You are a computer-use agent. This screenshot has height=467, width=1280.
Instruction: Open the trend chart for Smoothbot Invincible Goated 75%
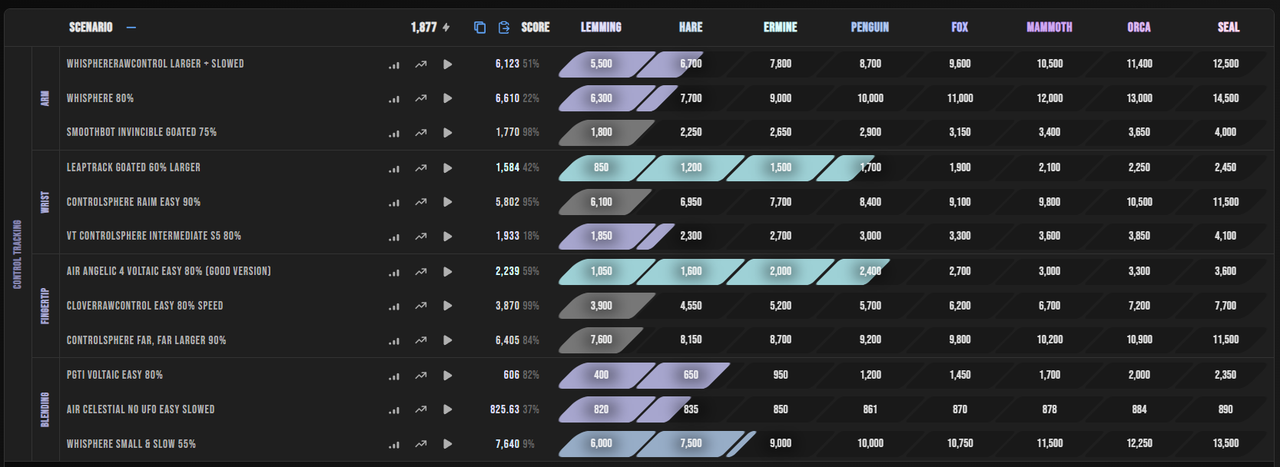coord(421,132)
